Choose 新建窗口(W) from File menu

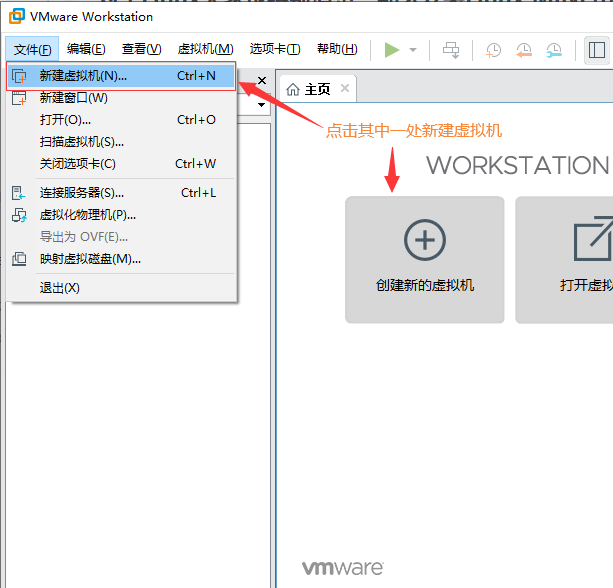coord(121,98)
